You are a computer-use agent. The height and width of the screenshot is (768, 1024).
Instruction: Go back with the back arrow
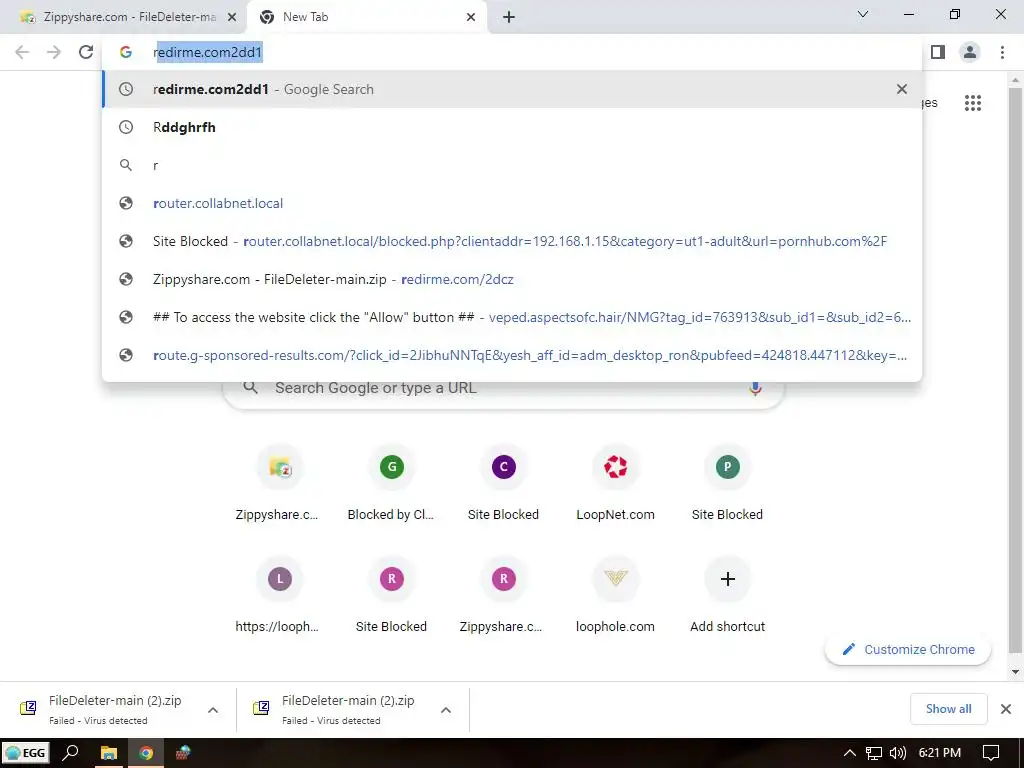click(x=22, y=52)
